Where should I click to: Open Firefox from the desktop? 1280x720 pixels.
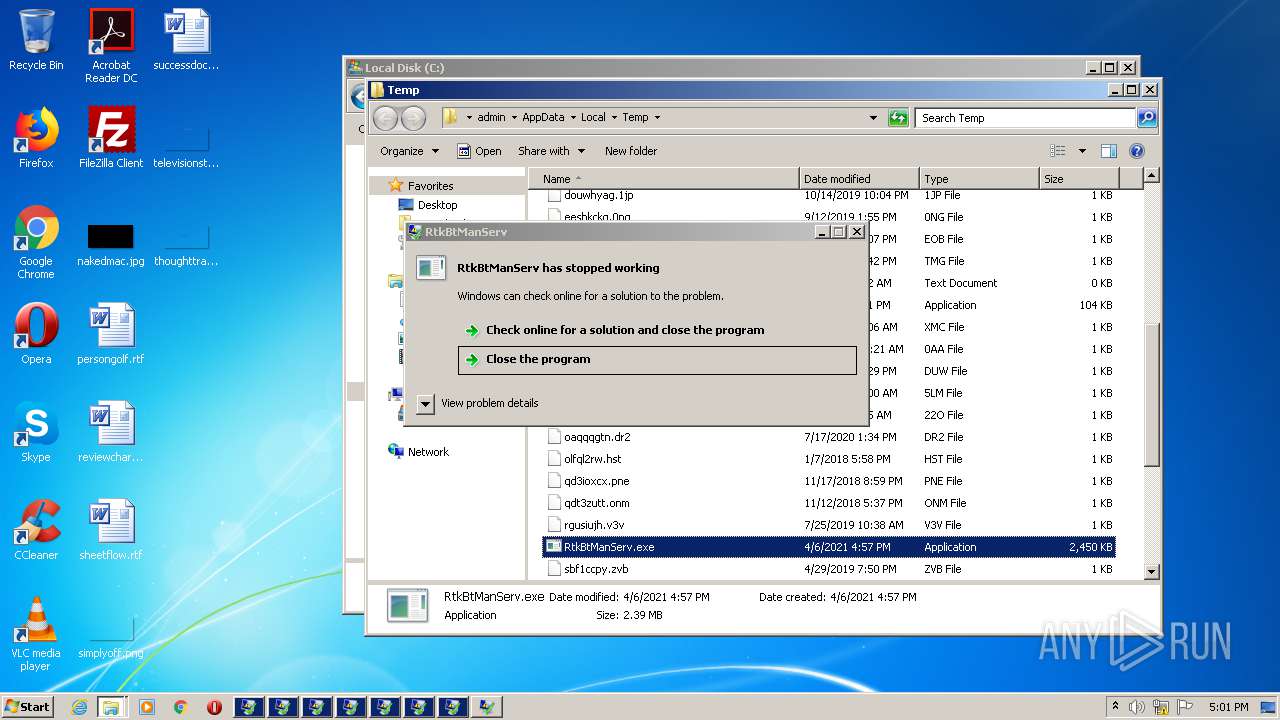click(x=36, y=138)
